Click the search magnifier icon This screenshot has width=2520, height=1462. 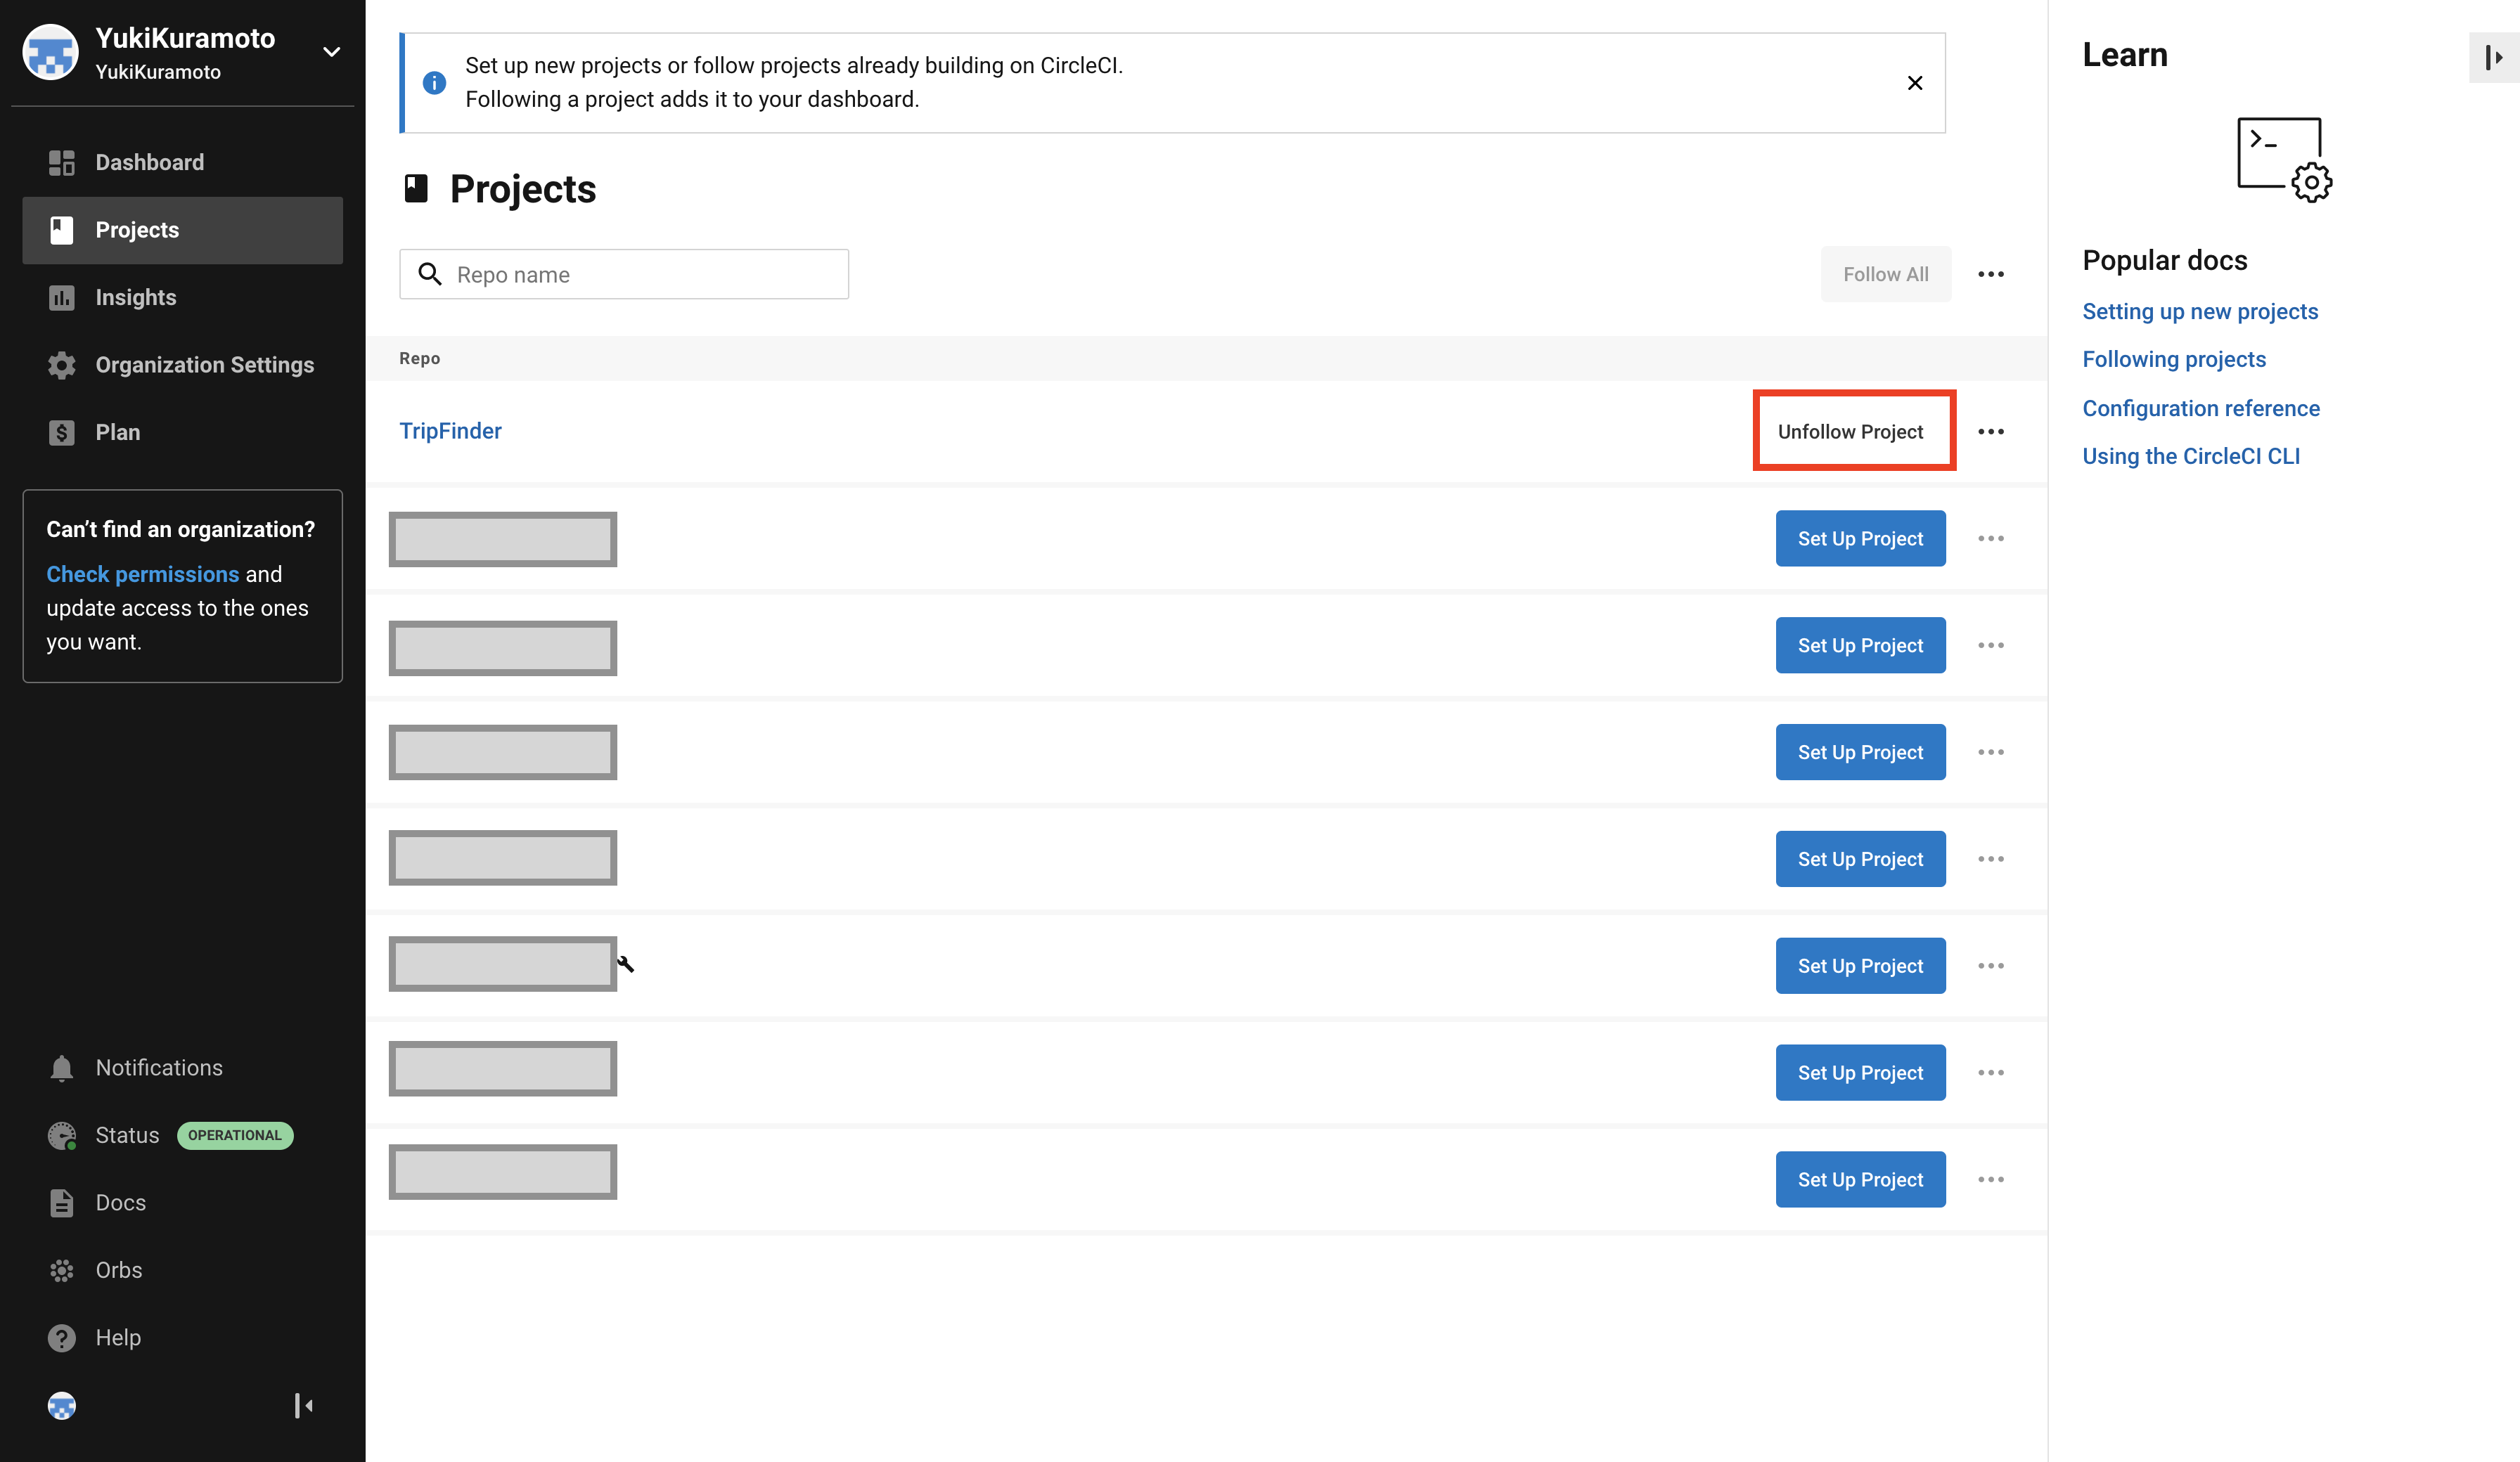click(x=430, y=274)
